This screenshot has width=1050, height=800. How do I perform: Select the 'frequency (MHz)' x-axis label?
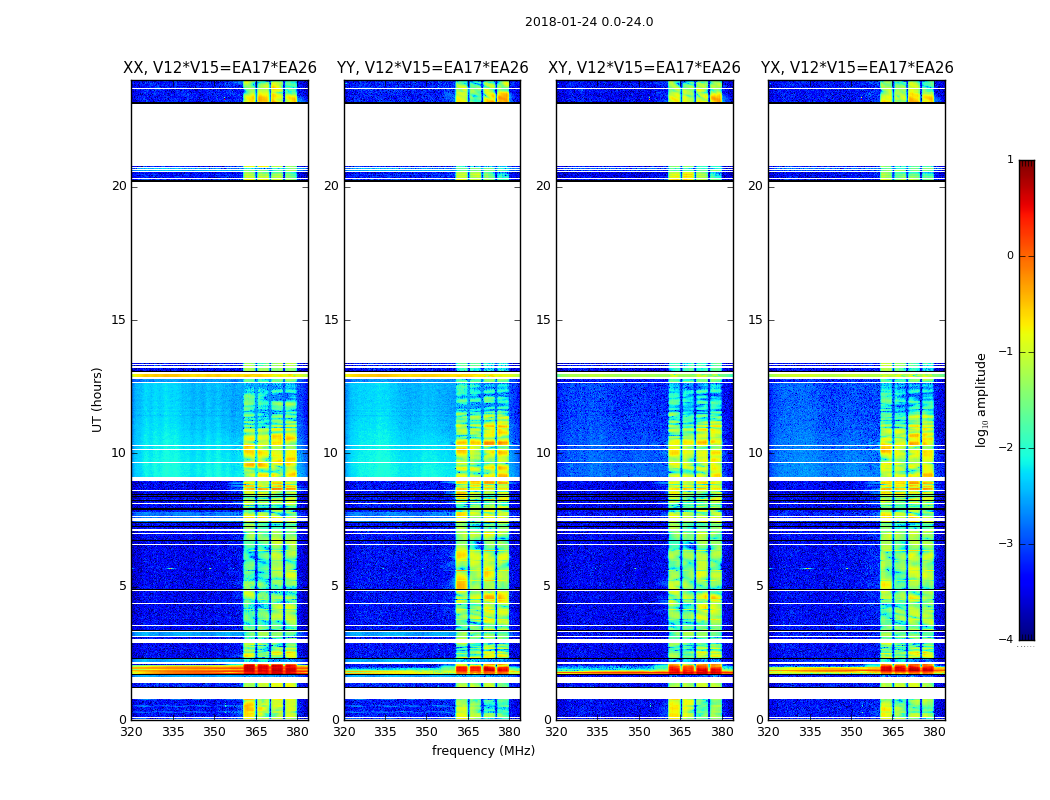[x=483, y=751]
